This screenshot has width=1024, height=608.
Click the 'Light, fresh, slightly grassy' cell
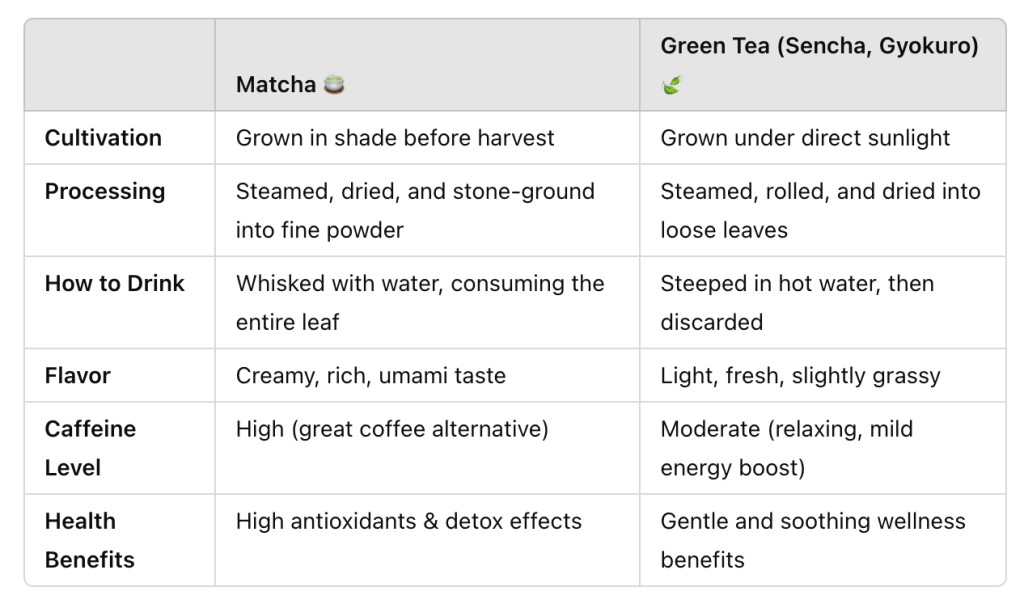(800, 376)
